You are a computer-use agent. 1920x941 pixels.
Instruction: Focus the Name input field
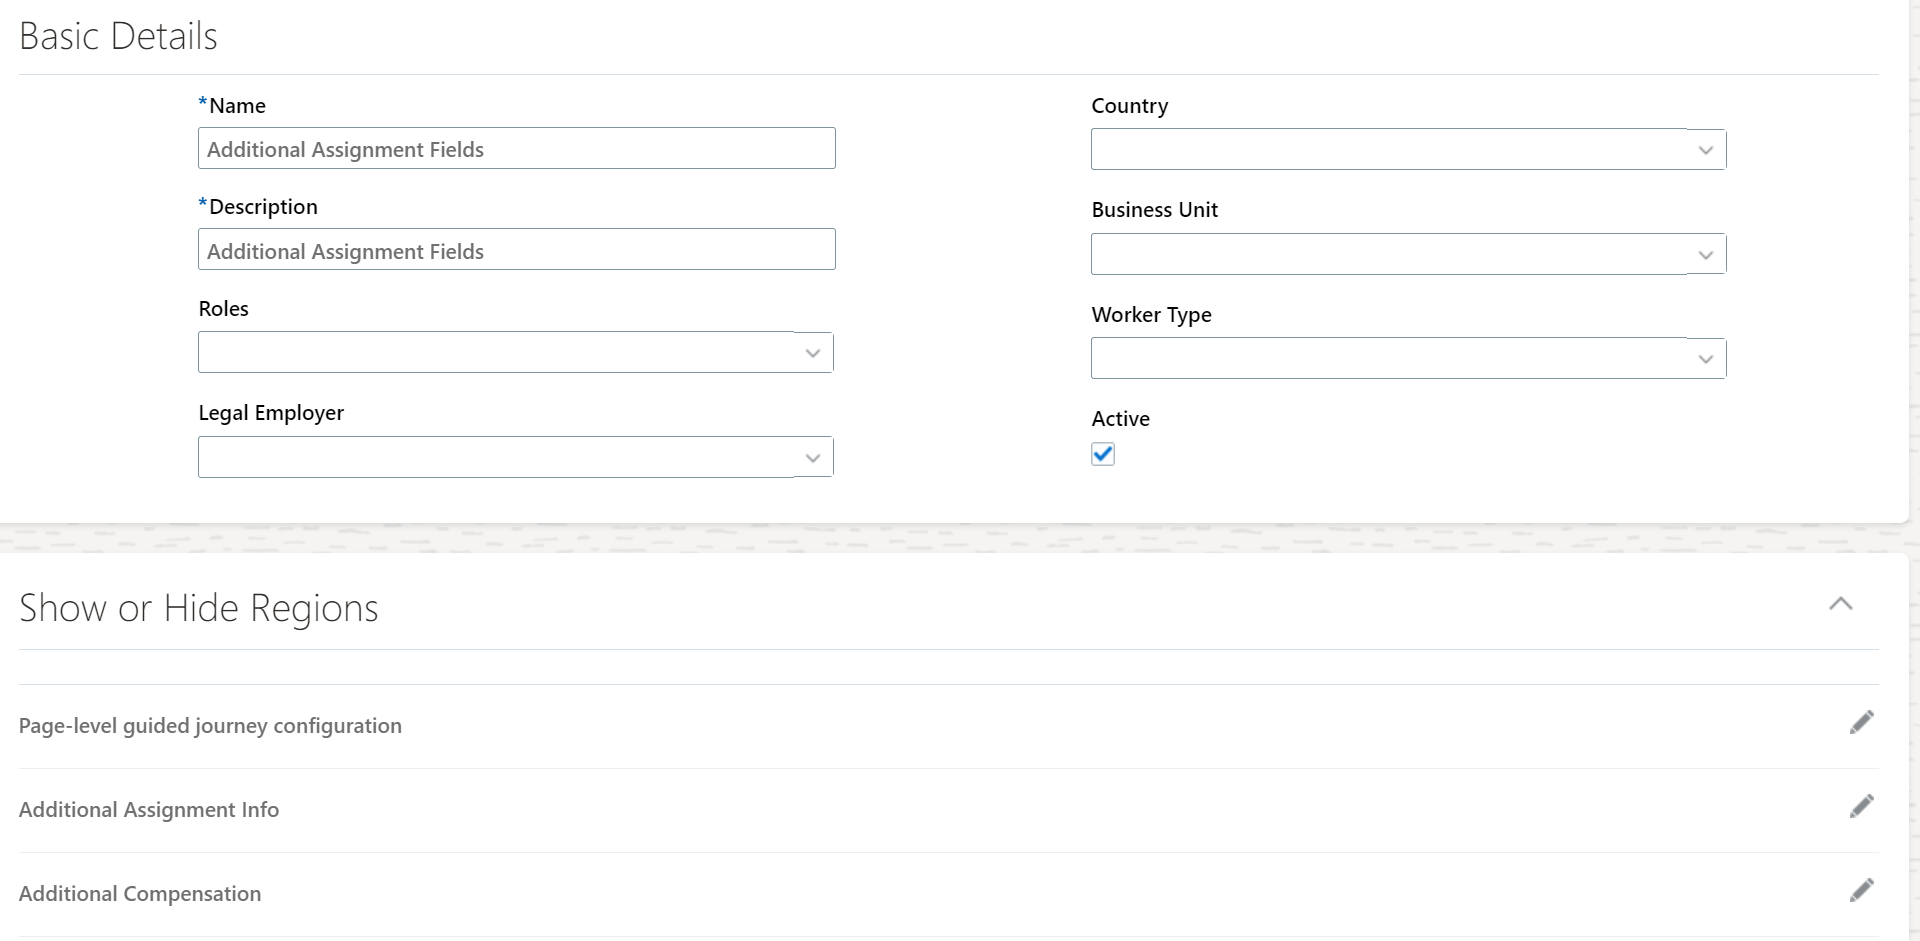click(x=517, y=148)
